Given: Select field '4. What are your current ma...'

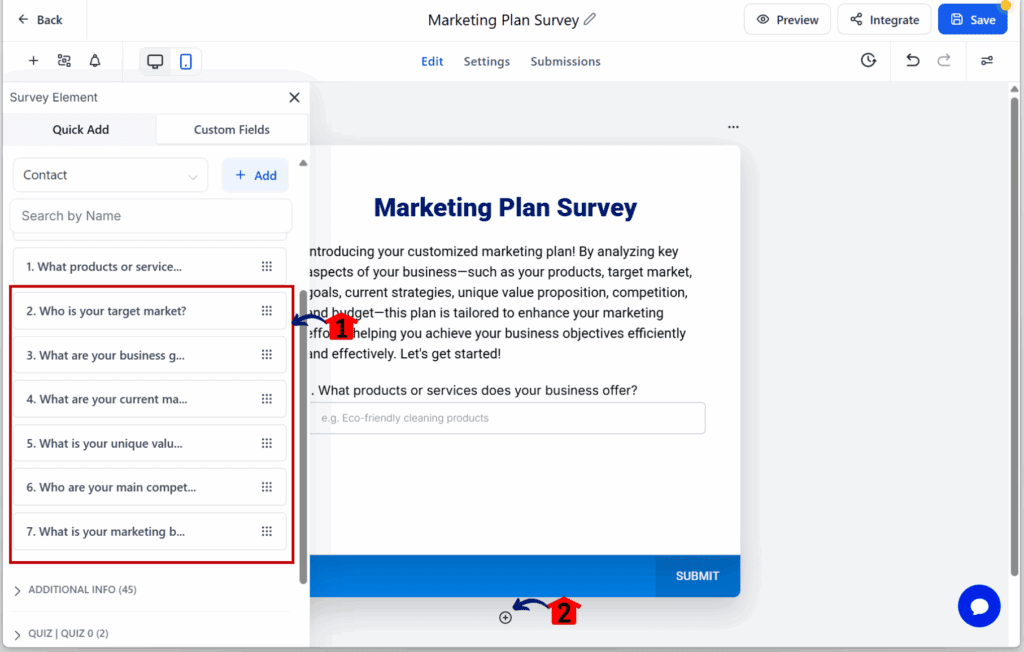Looking at the screenshot, I should 150,399.
